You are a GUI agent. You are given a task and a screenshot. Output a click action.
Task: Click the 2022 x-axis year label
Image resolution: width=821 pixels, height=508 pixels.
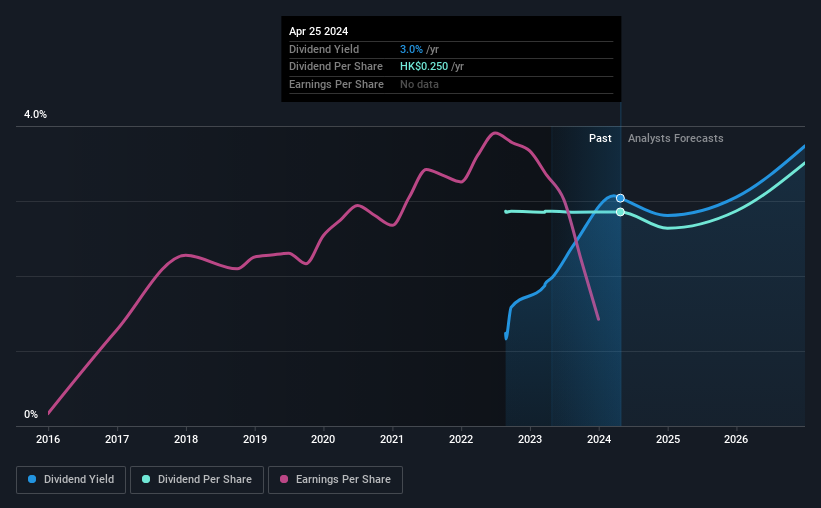click(x=461, y=439)
